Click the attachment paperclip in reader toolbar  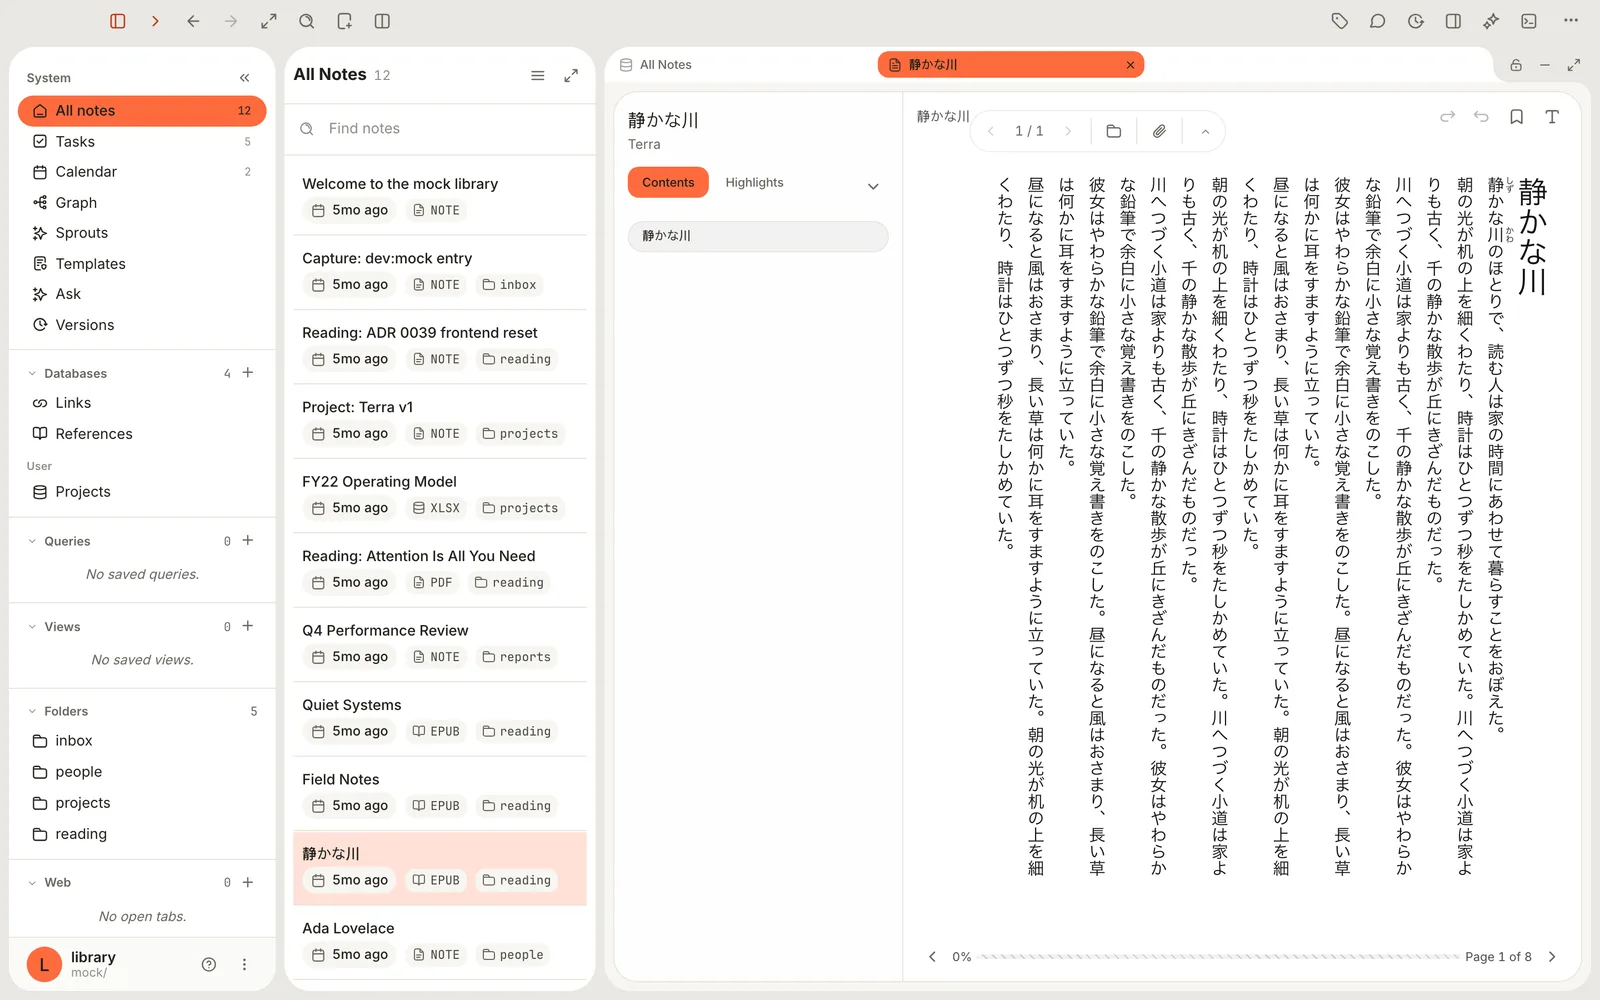1159,131
